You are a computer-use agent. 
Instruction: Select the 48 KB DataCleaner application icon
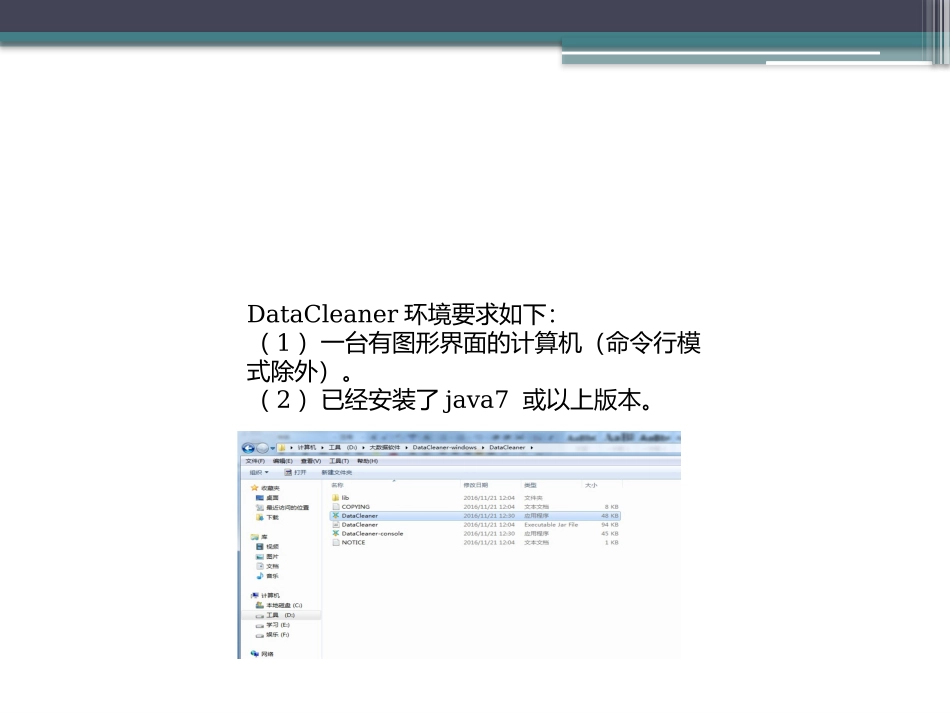point(336,516)
